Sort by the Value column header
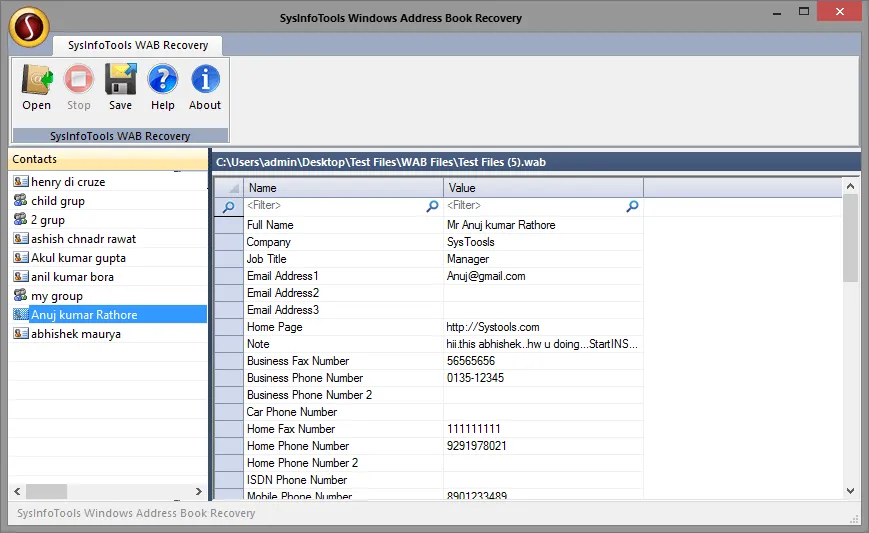Image resolution: width=869 pixels, height=533 pixels. 544,188
